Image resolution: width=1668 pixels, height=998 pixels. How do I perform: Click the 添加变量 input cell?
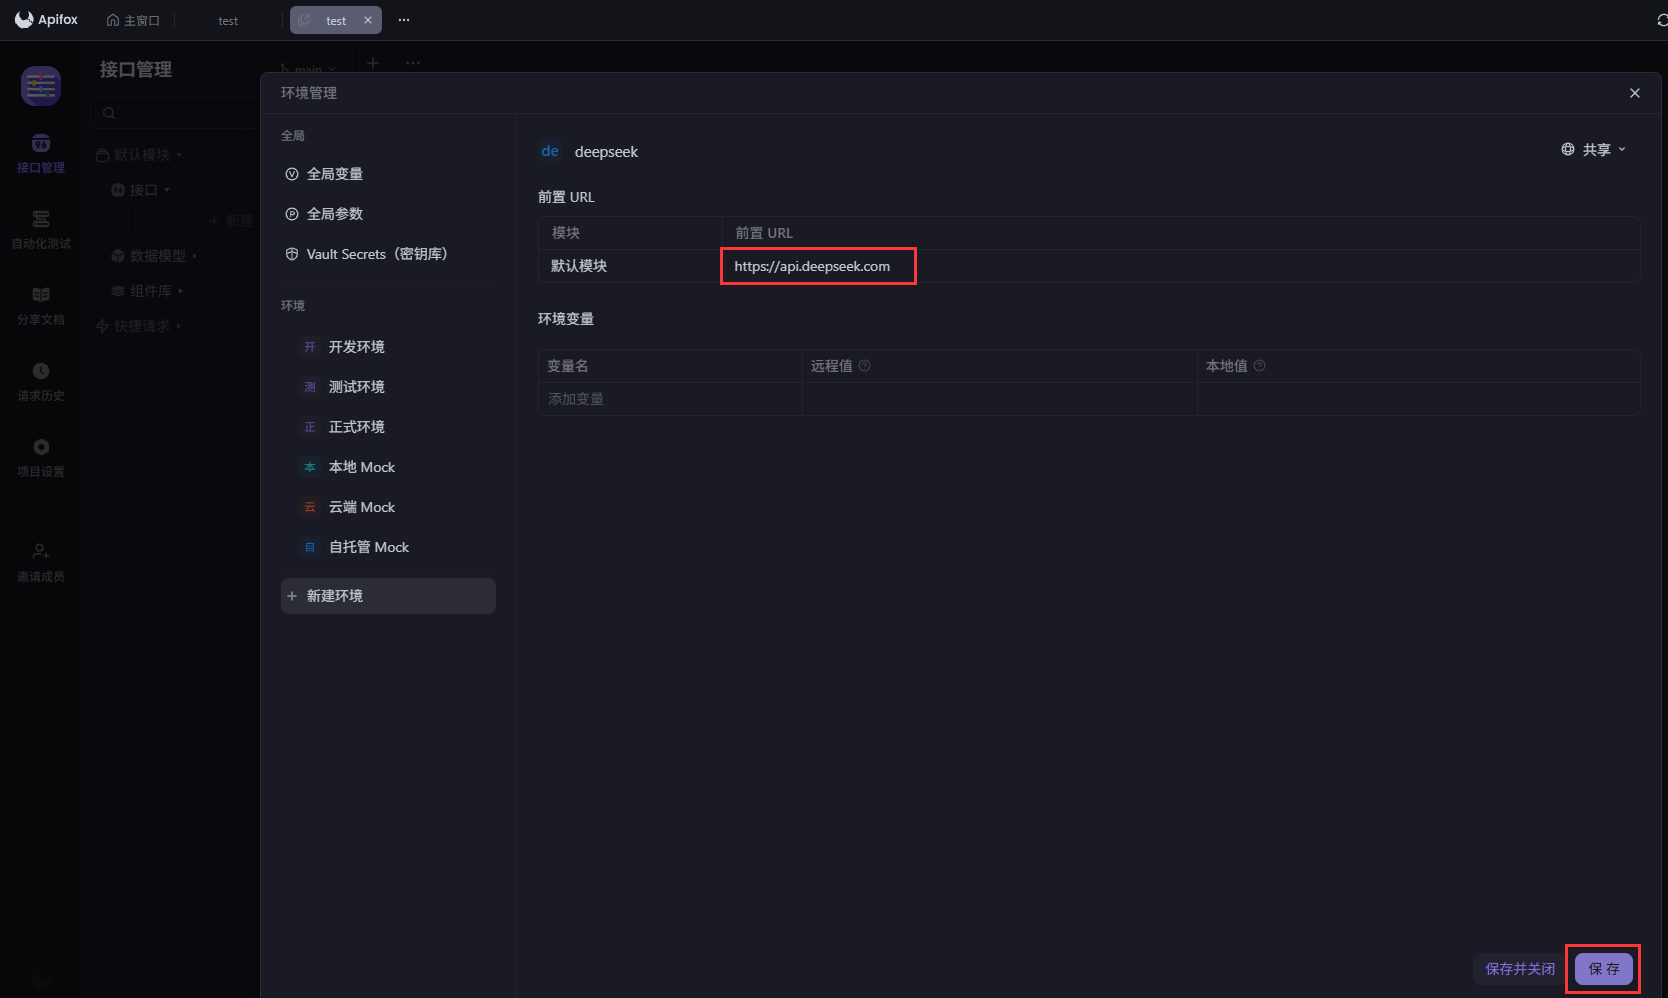[x=670, y=399]
